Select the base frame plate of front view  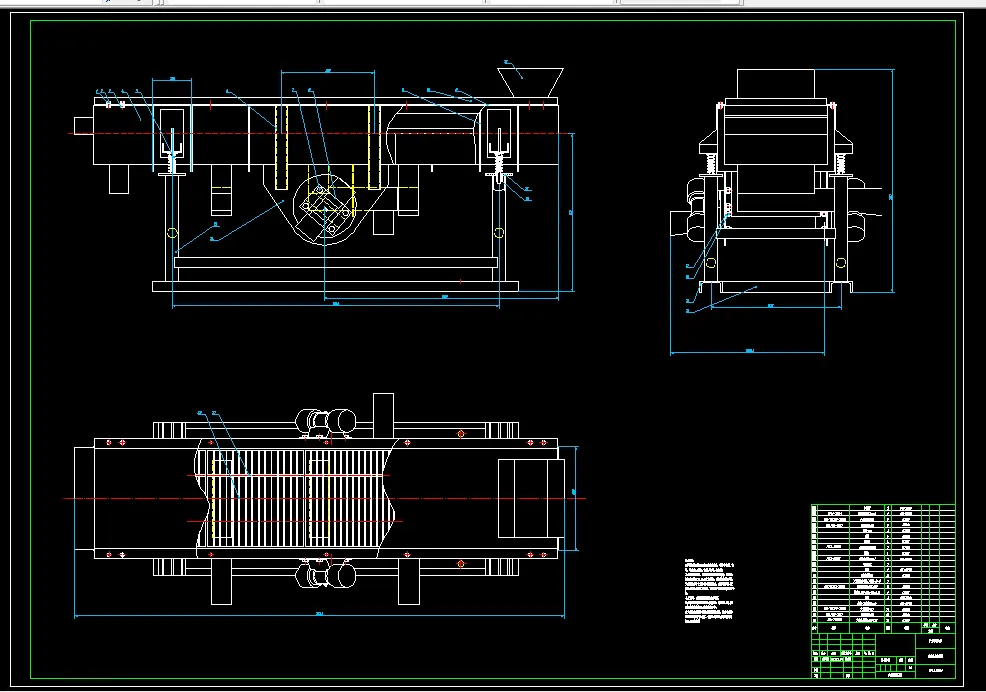335,286
